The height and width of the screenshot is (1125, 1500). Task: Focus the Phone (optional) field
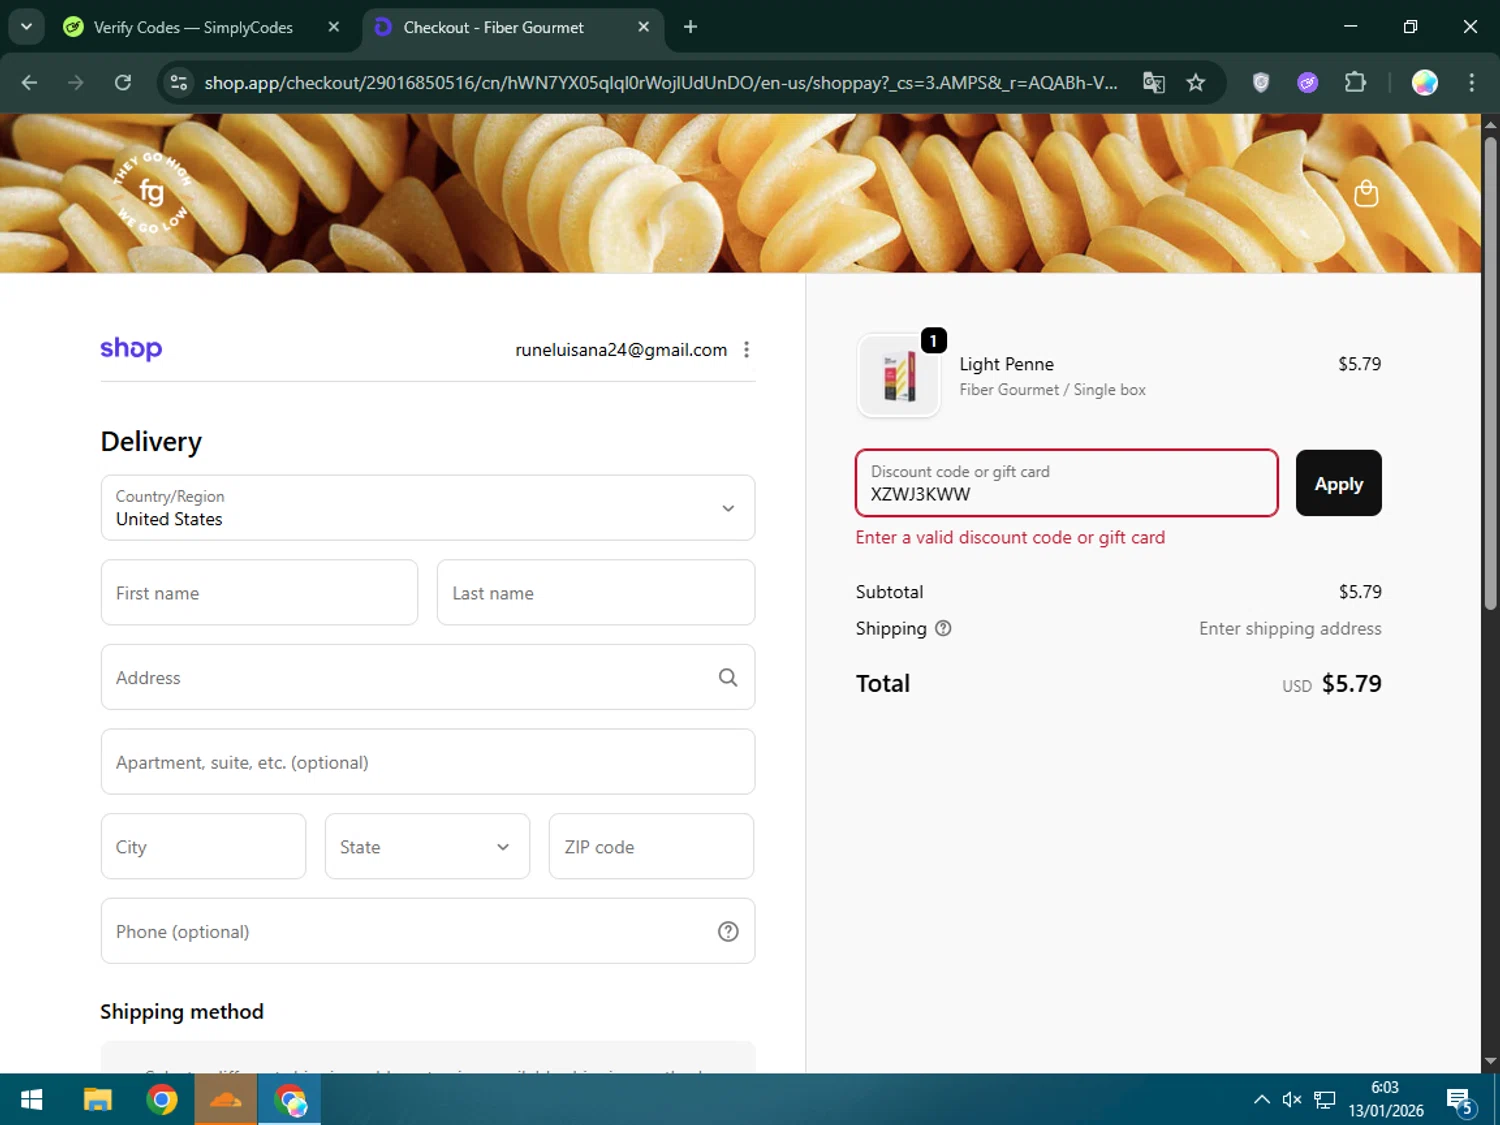click(x=428, y=931)
